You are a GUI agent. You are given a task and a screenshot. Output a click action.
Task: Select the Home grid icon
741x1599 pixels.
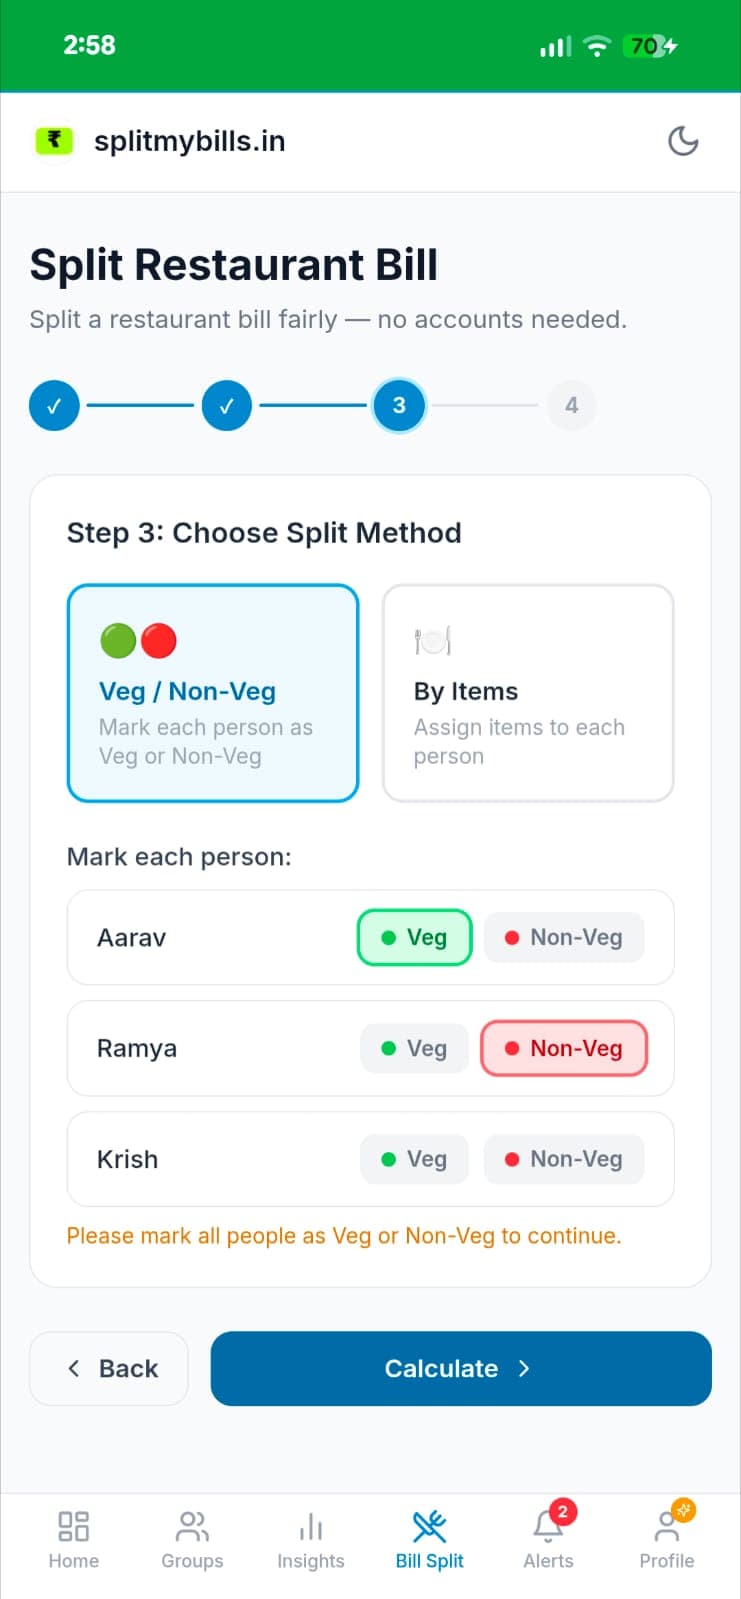click(x=73, y=1528)
